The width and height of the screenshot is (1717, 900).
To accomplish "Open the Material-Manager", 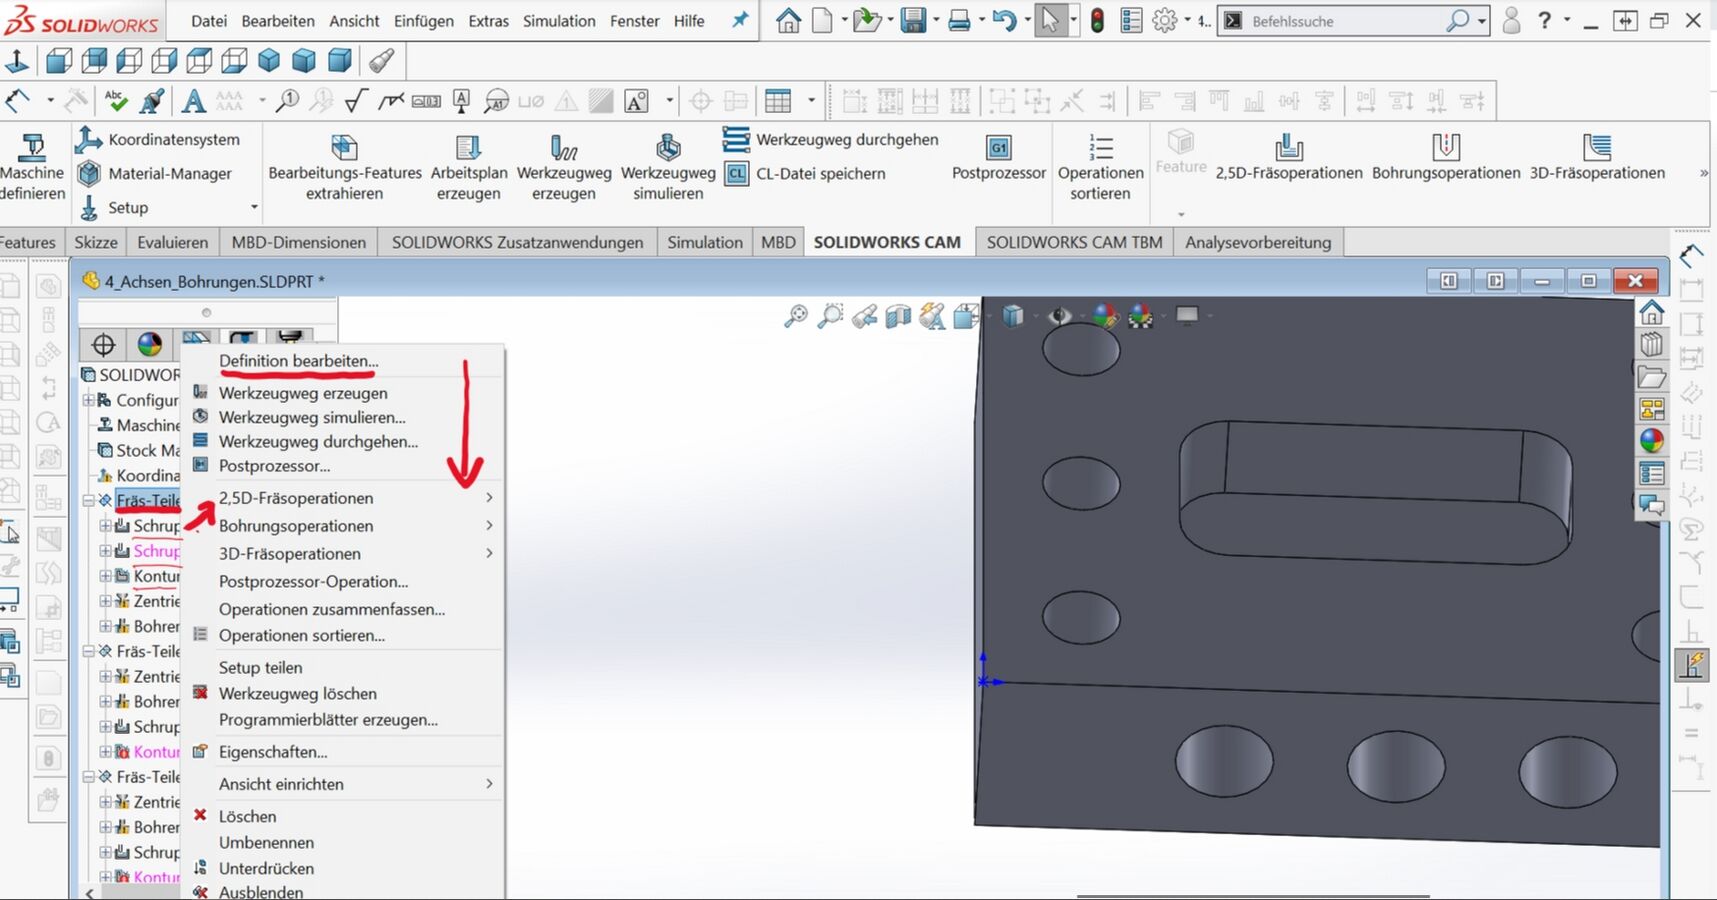I will (169, 174).
